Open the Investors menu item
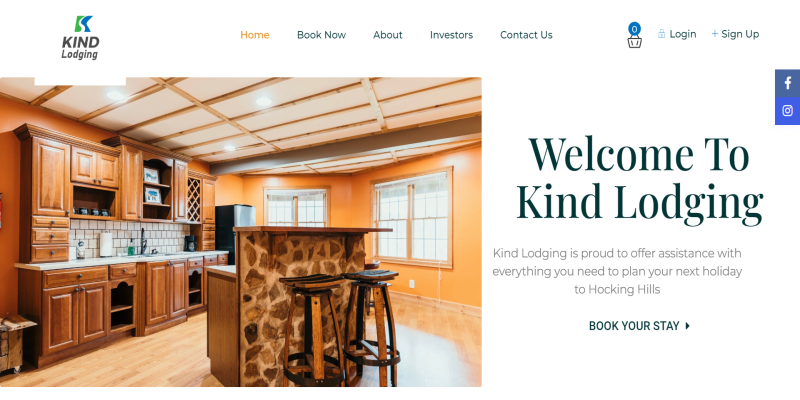The width and height of the screenshot is (800, 400). [x=451, y=35]
